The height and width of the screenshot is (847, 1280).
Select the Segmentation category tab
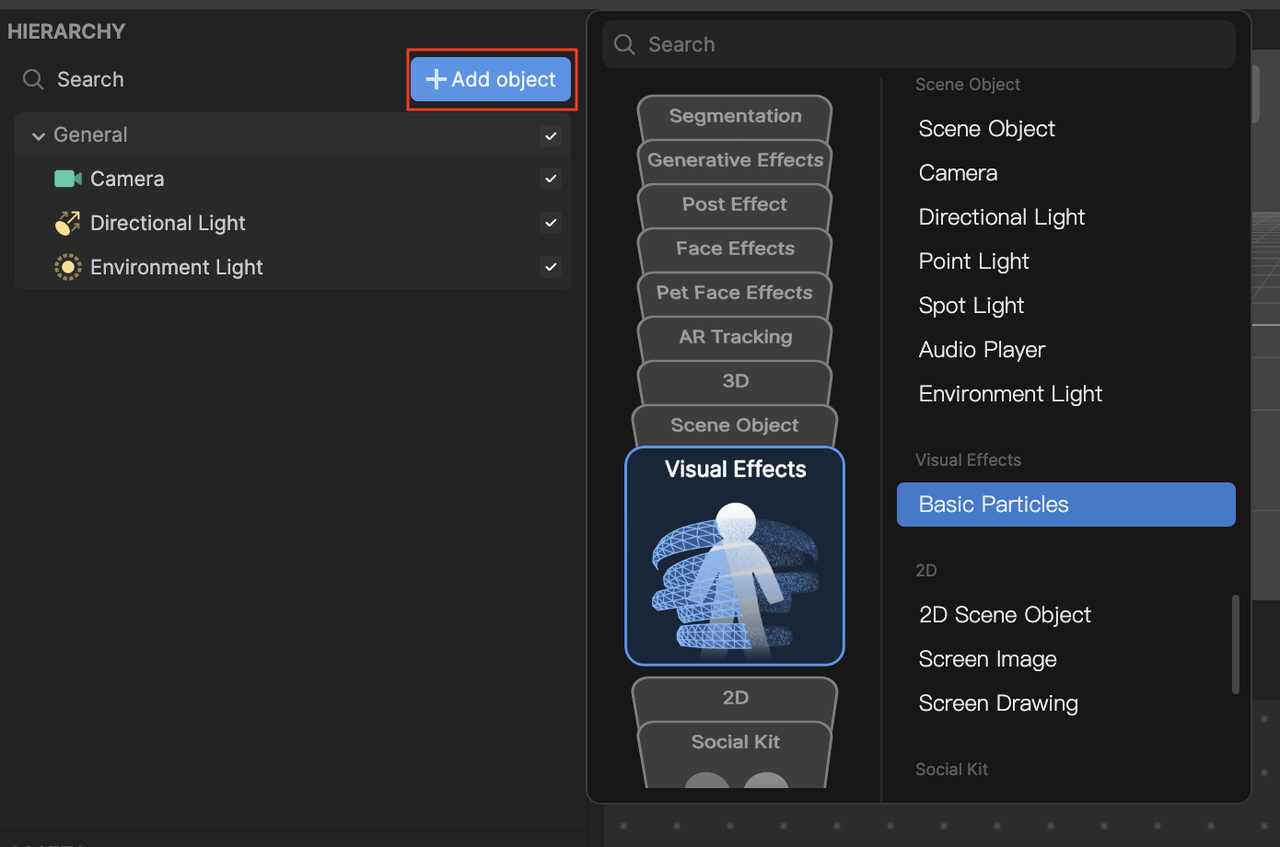coord(734,116)
